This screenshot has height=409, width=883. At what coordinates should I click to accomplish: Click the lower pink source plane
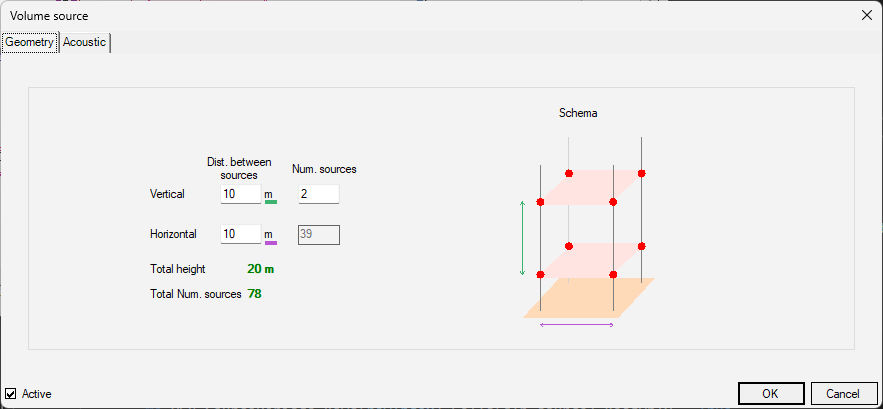[591, 260]
